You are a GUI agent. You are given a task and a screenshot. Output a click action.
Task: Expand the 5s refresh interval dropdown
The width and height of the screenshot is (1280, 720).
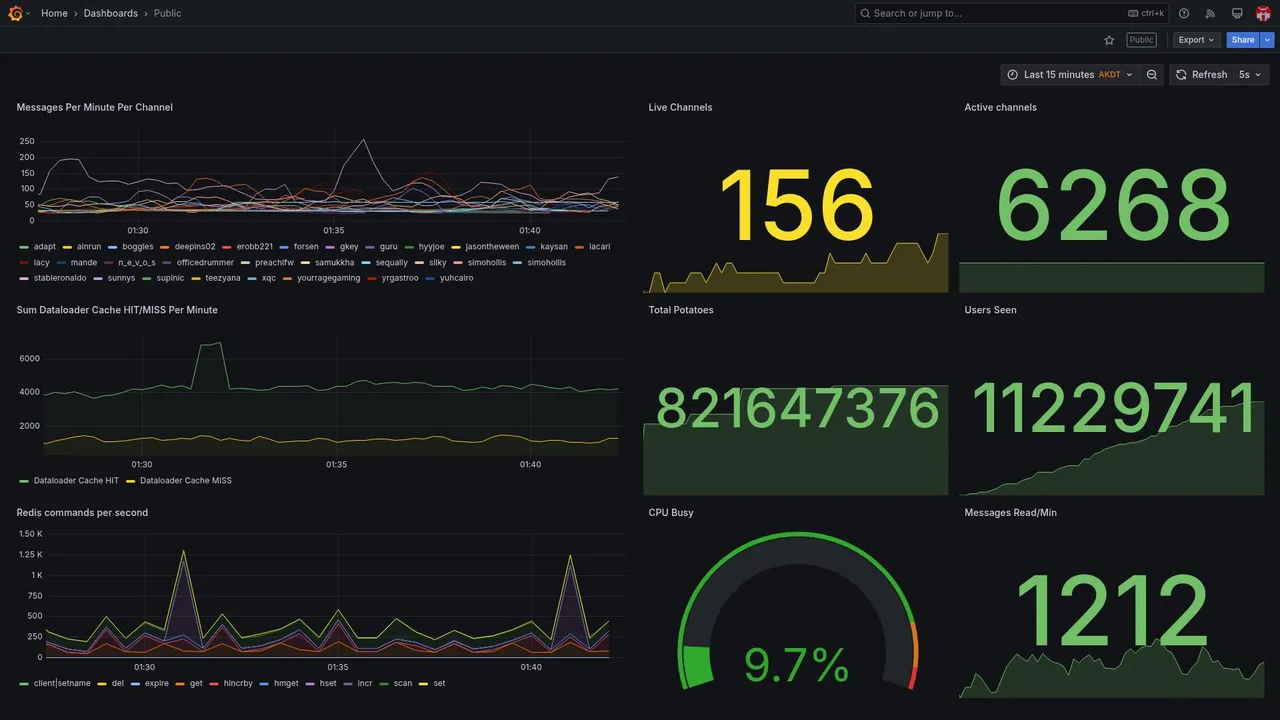[x=1251, y=75]
